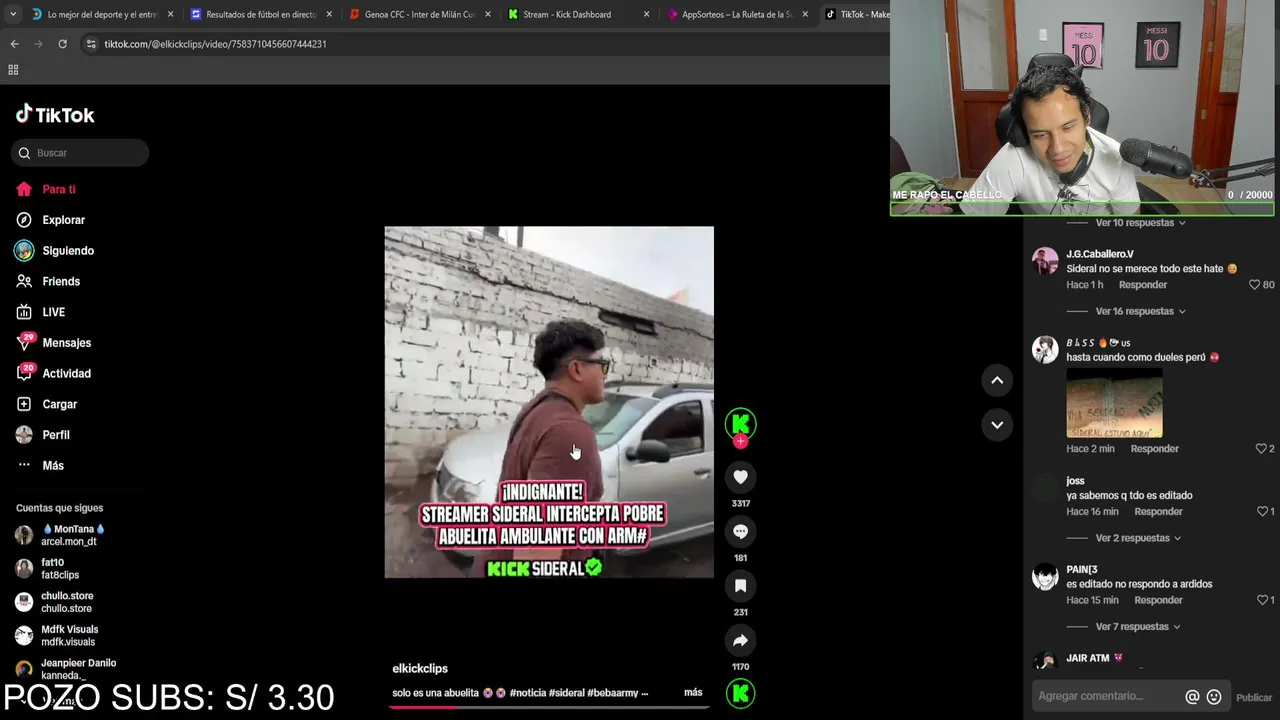Screen dimensions: 1280x720
Task: Pause the playing video
Action: click(549, 402)
